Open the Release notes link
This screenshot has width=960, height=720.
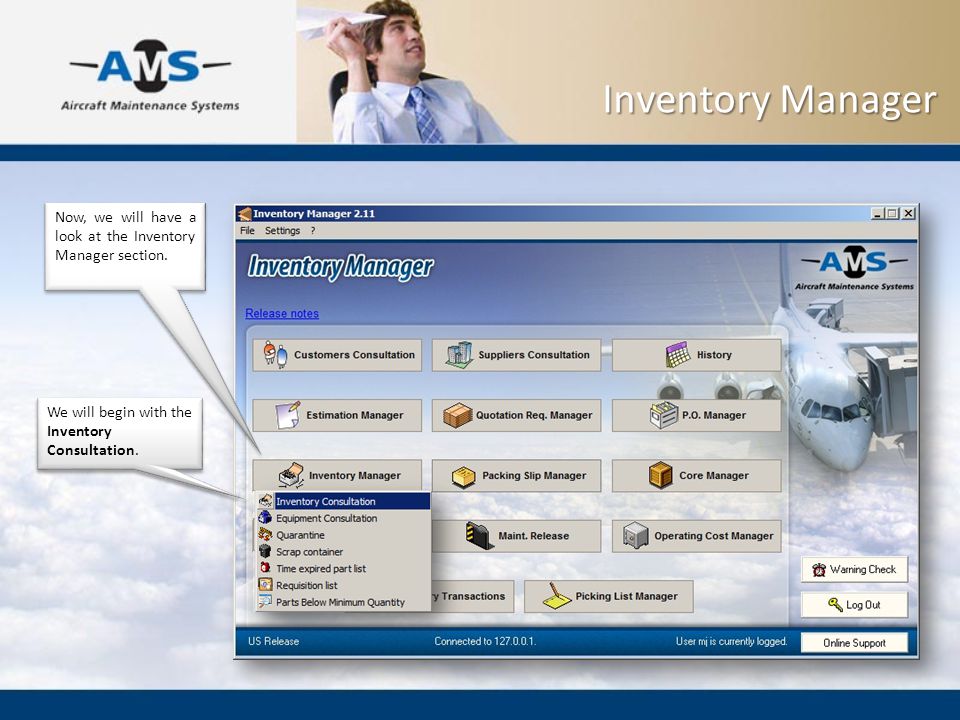282,313
